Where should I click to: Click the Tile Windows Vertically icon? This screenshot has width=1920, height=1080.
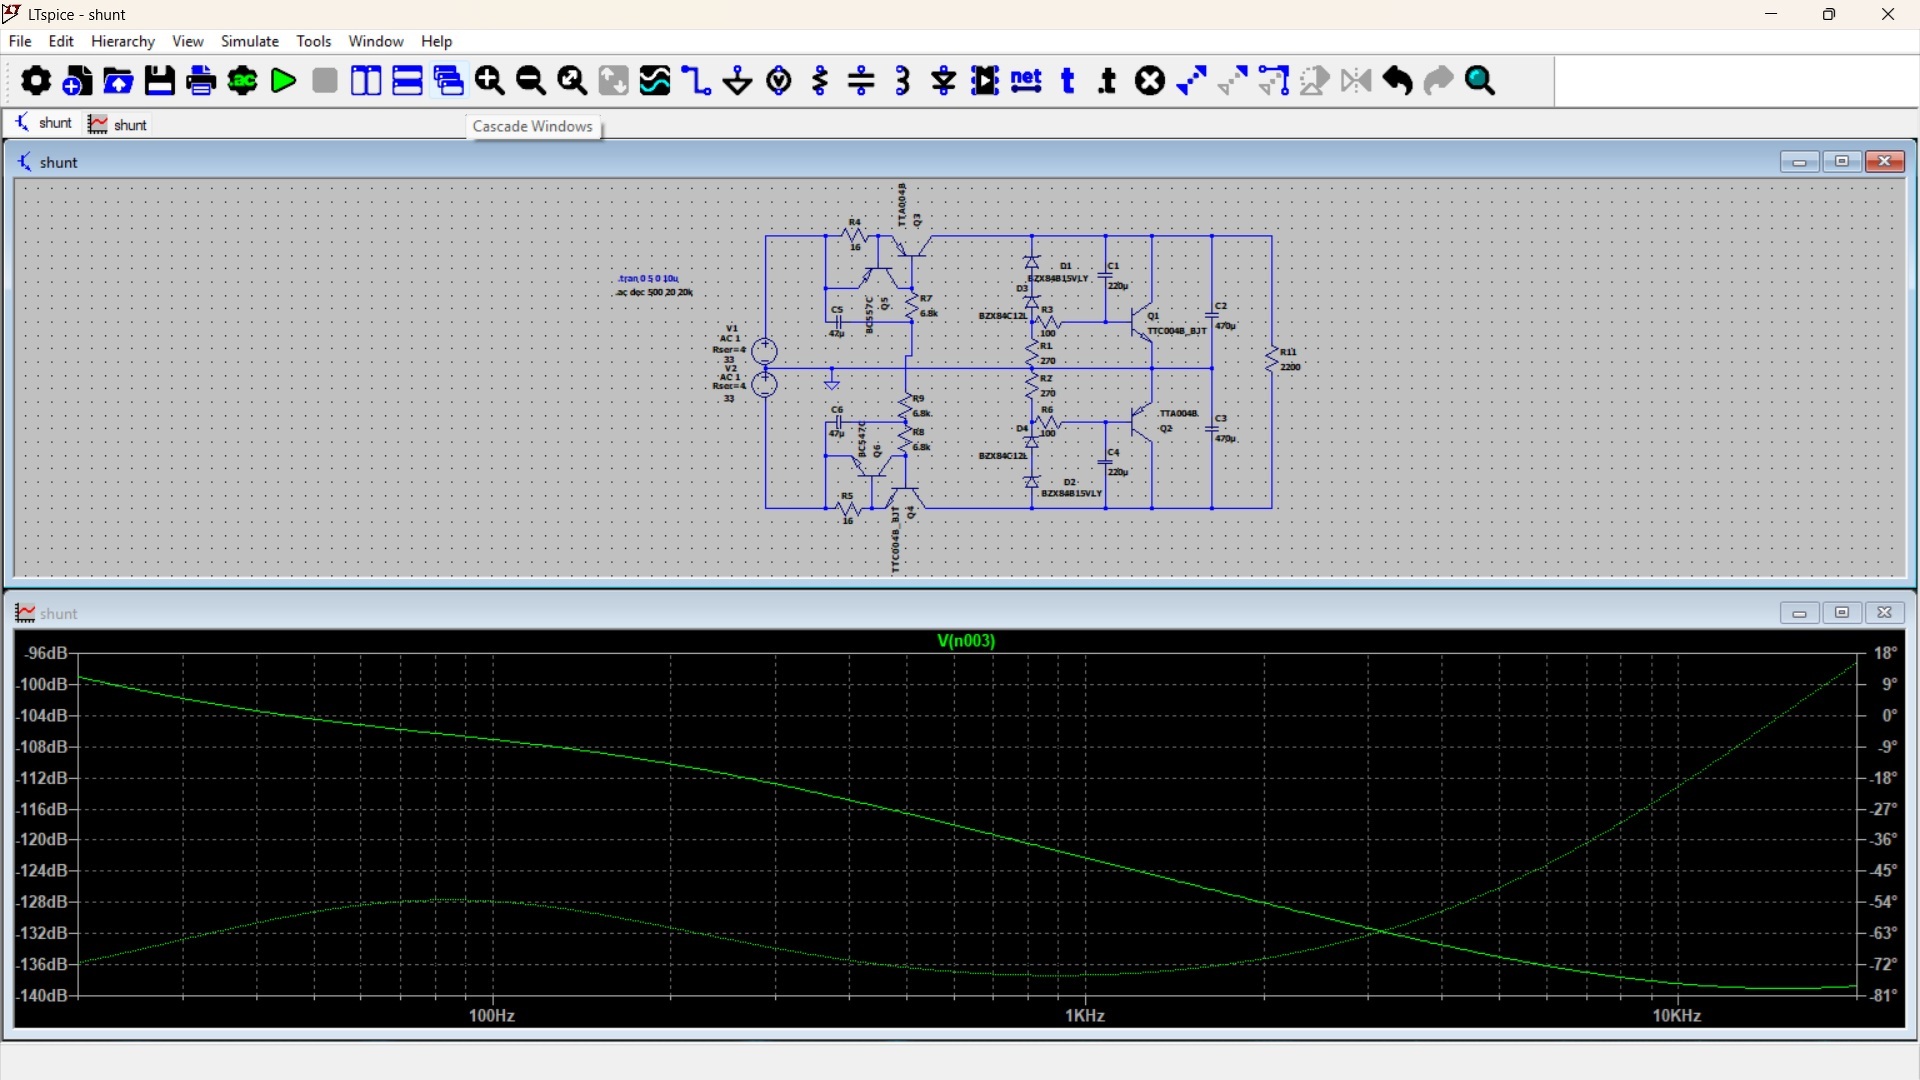[366, 81]
